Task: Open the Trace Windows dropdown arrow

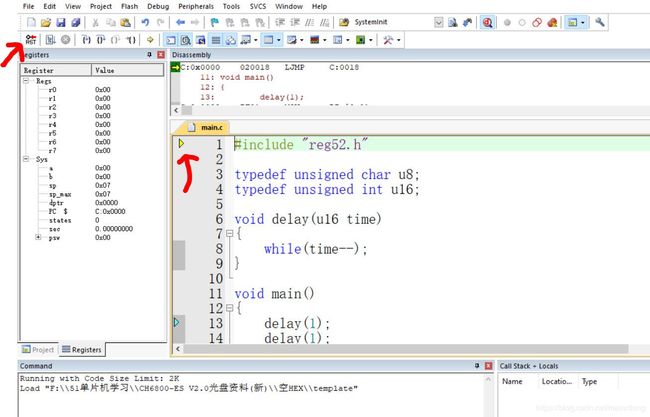Action: coord(347,40)
